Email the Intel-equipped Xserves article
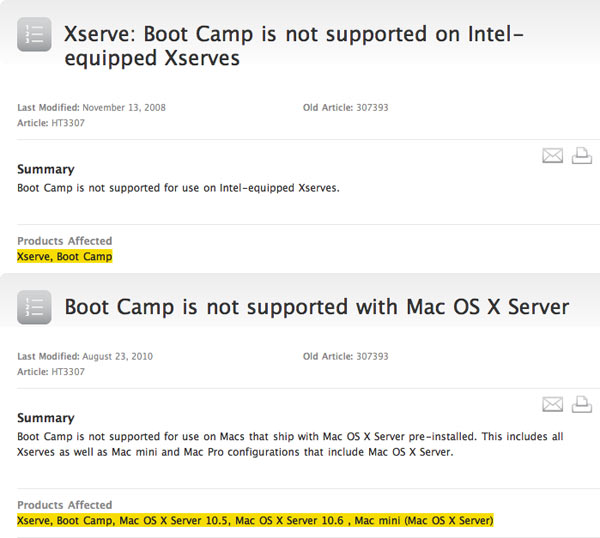The width and height of the screenshot is (600, 538). click(552, 156)
